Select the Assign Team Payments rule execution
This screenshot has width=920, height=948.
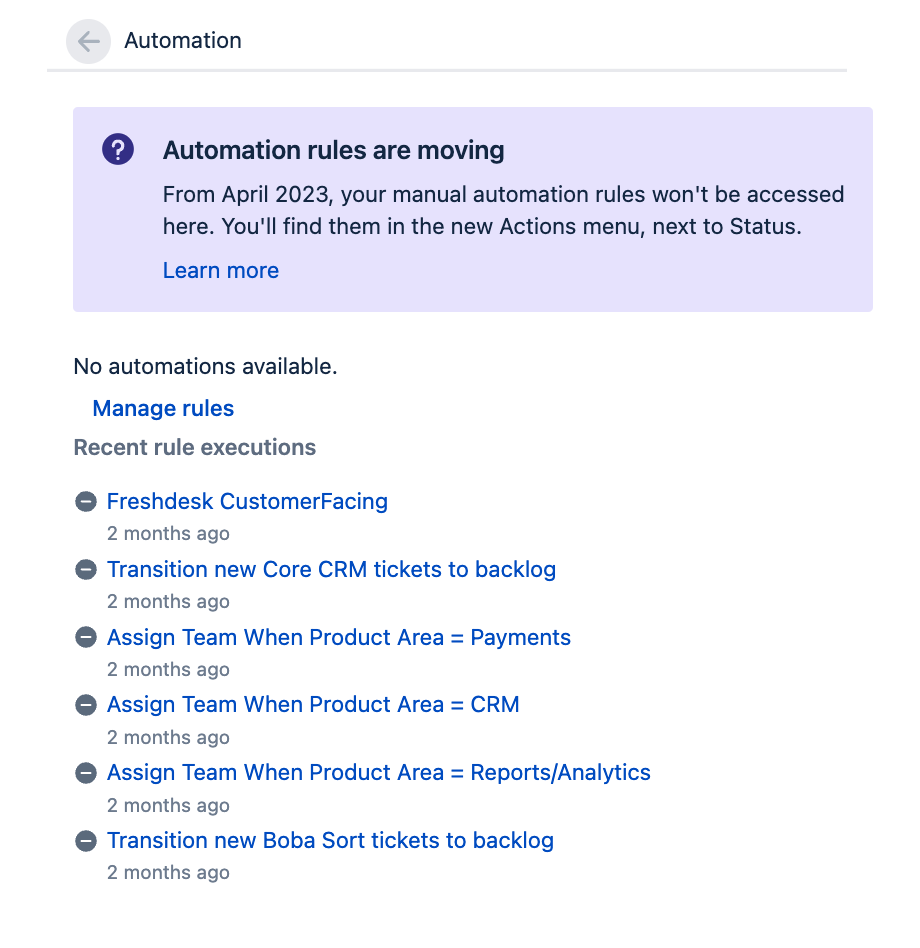[339, 637]
